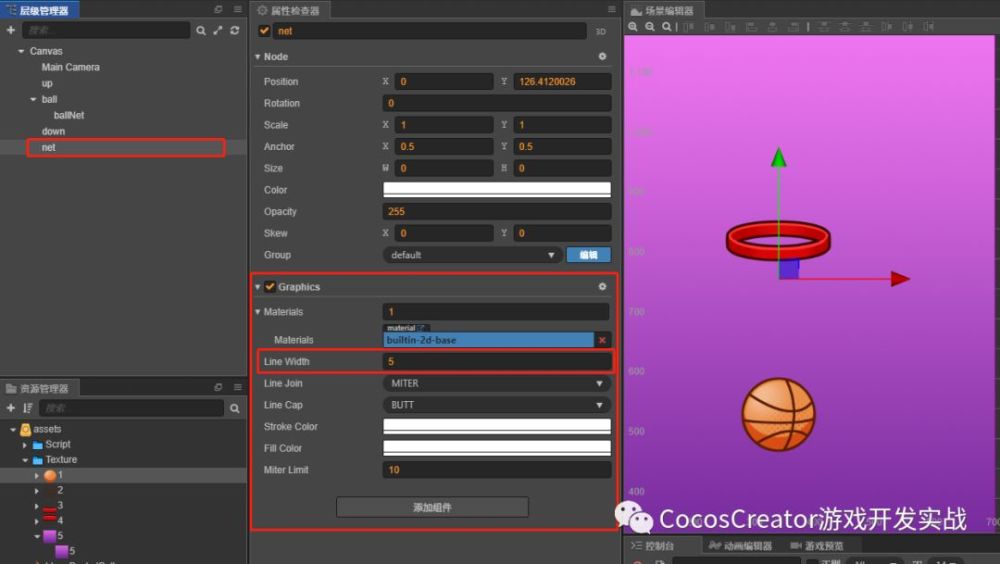Remove the builtin-2d-base material
This screenshot has width=1000, height=564.
point(602,340)
